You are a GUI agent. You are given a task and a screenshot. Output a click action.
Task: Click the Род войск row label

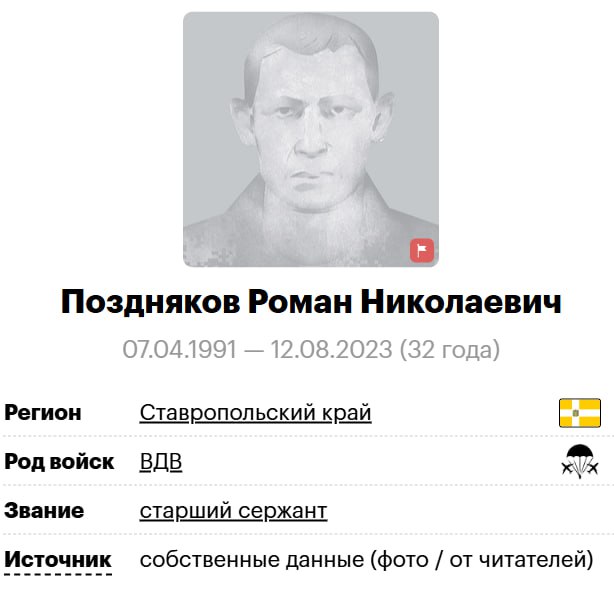tap(59, 462)
